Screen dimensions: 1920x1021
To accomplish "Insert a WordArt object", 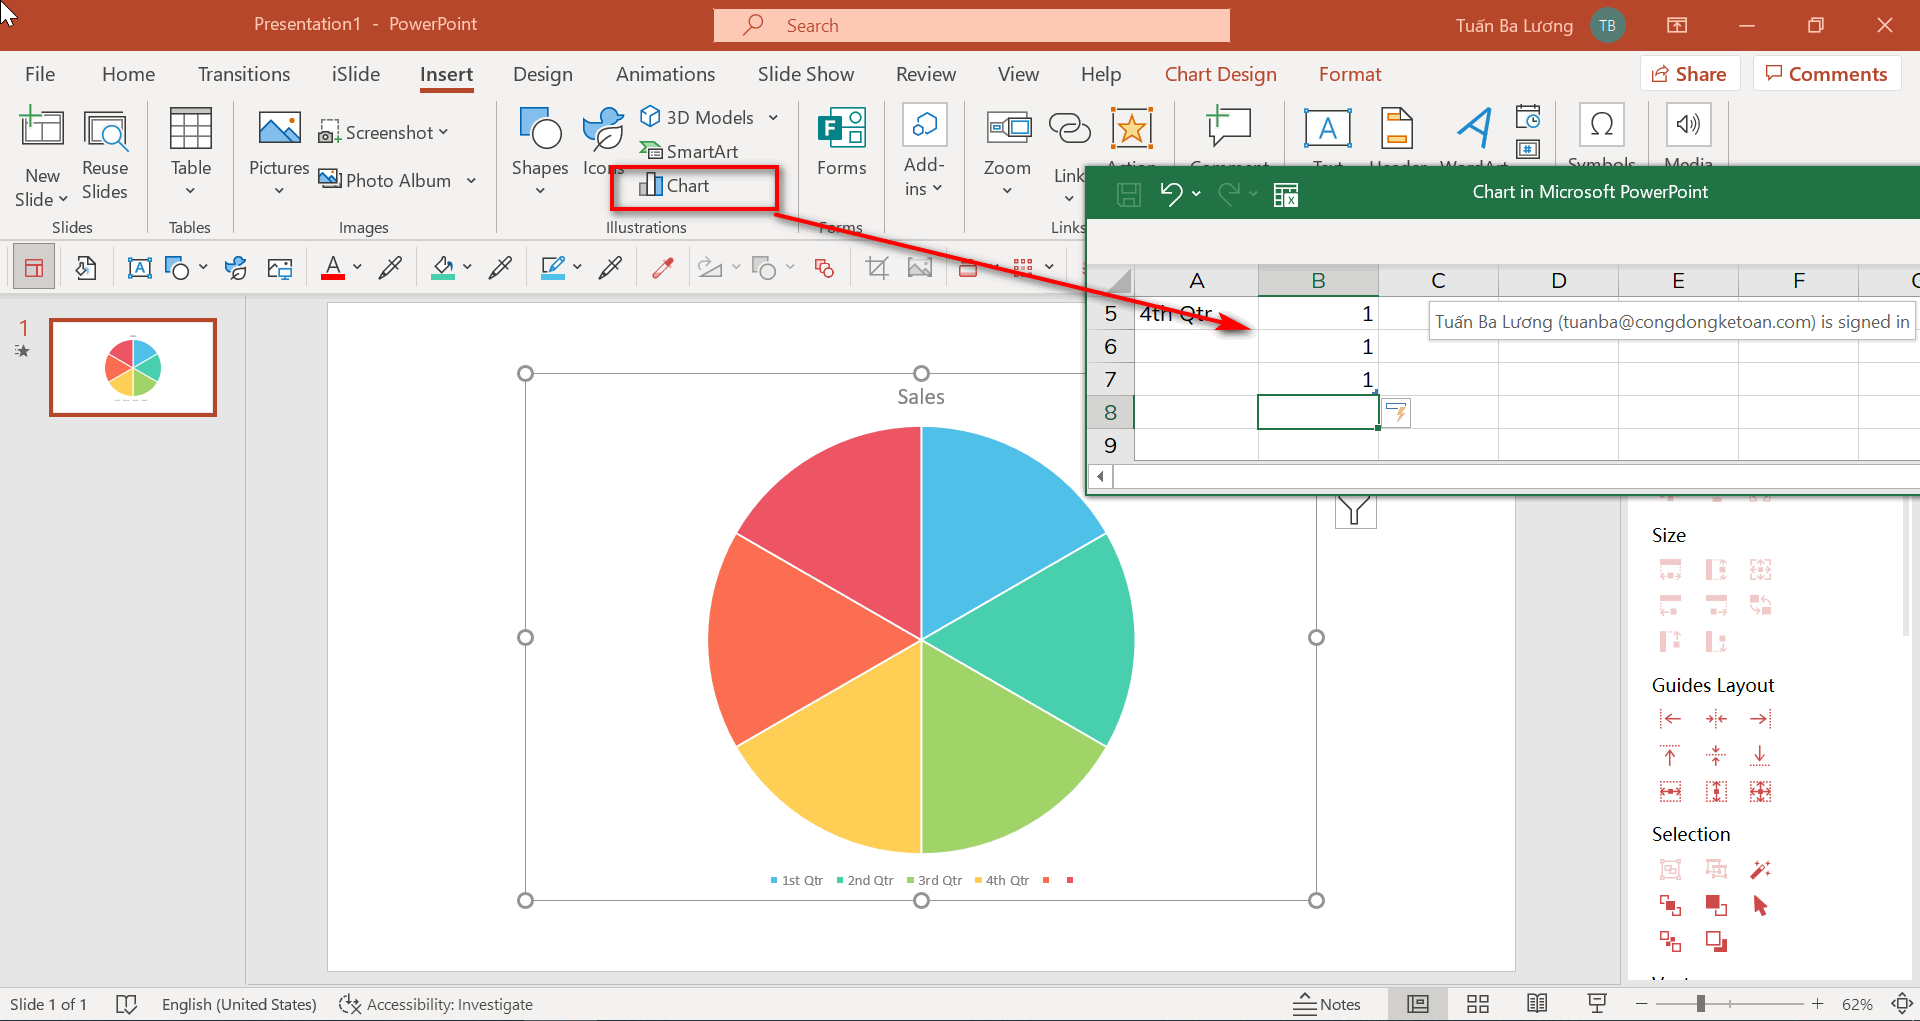I will (x=1474, y=129).
